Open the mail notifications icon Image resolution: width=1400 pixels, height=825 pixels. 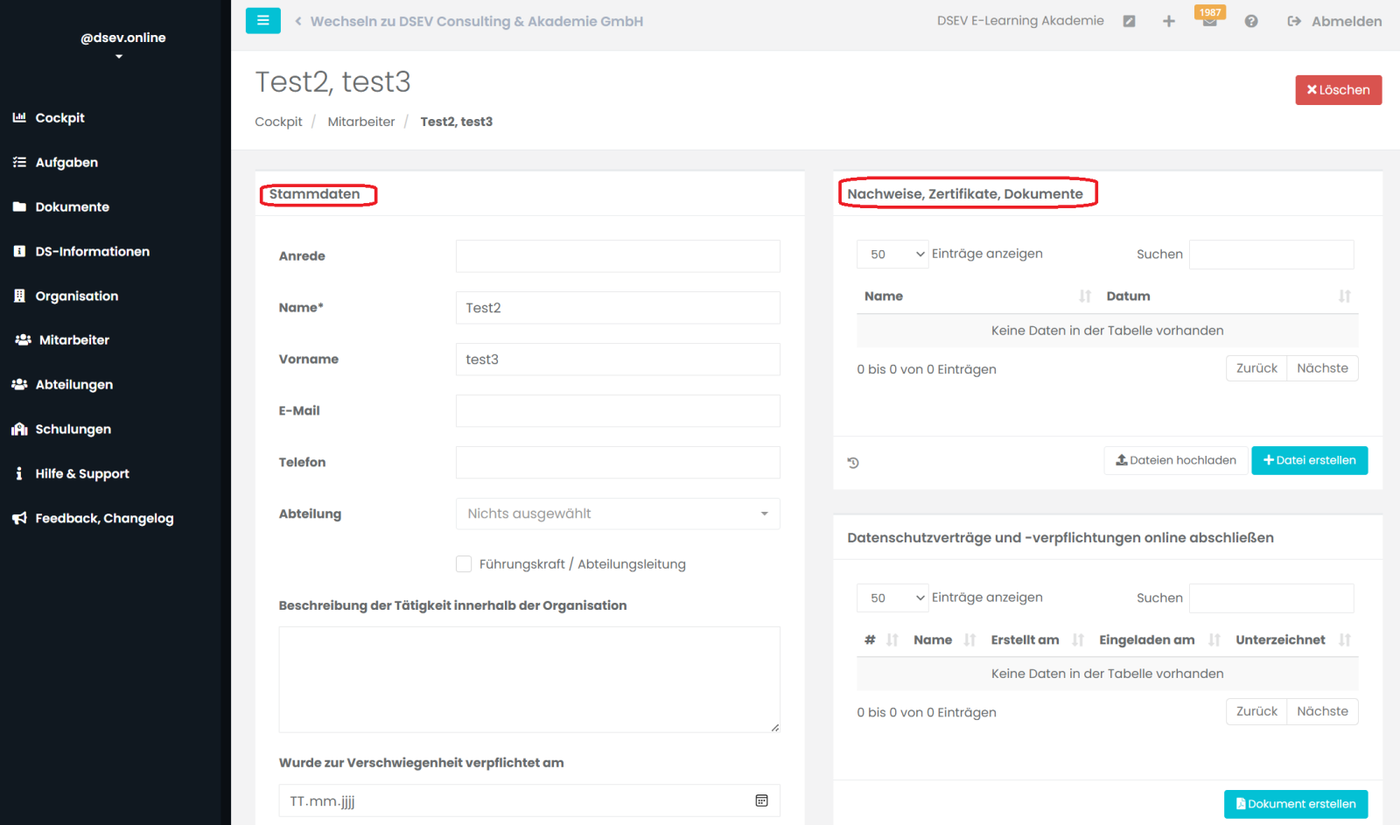point(1210,22)
